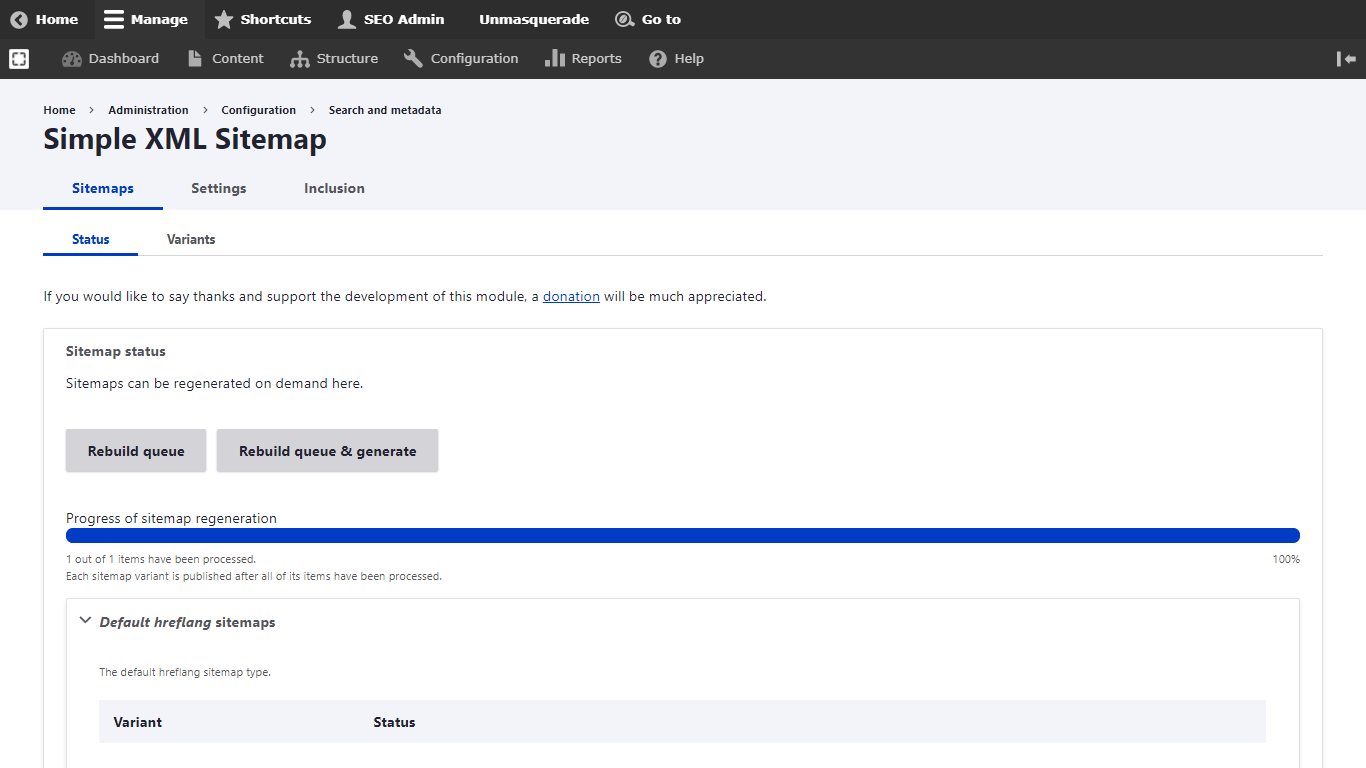Click the Home back-arrow icon
This screenshot has width=1366, height=768.
(19, 19)
